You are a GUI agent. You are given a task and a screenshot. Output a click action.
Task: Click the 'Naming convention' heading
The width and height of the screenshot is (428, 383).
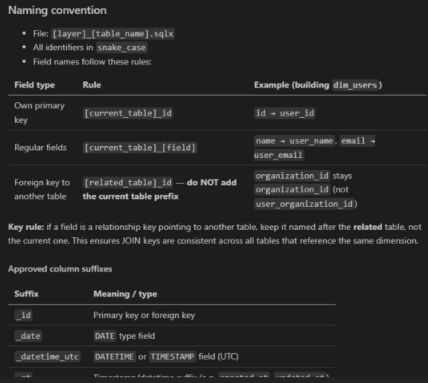tap(57, 10)
